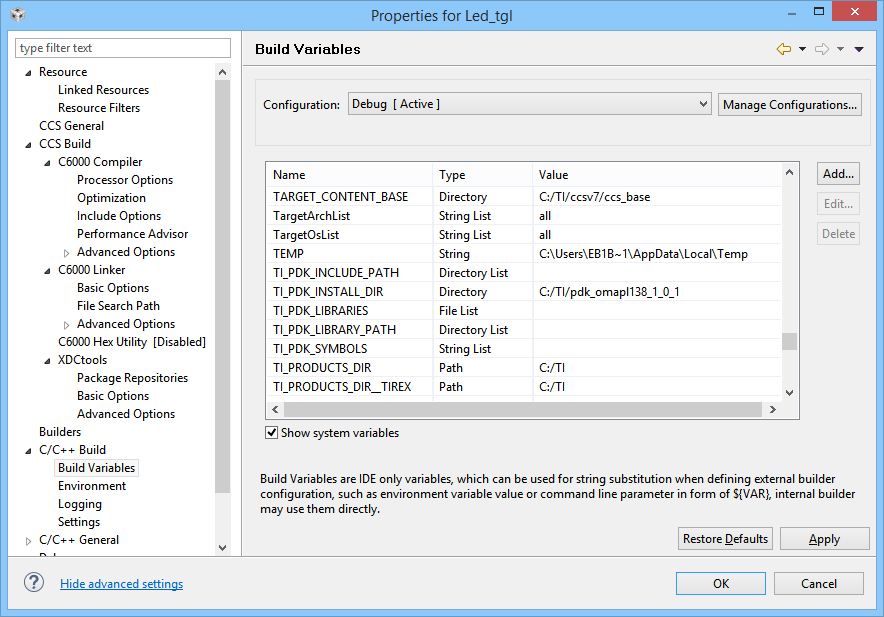Click in the filter text field

click(x=122, y=48)
